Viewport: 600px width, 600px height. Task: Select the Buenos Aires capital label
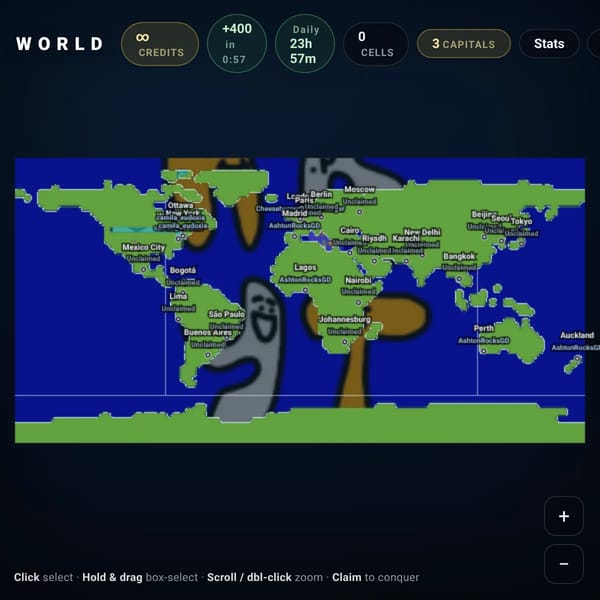pos(208,332)
